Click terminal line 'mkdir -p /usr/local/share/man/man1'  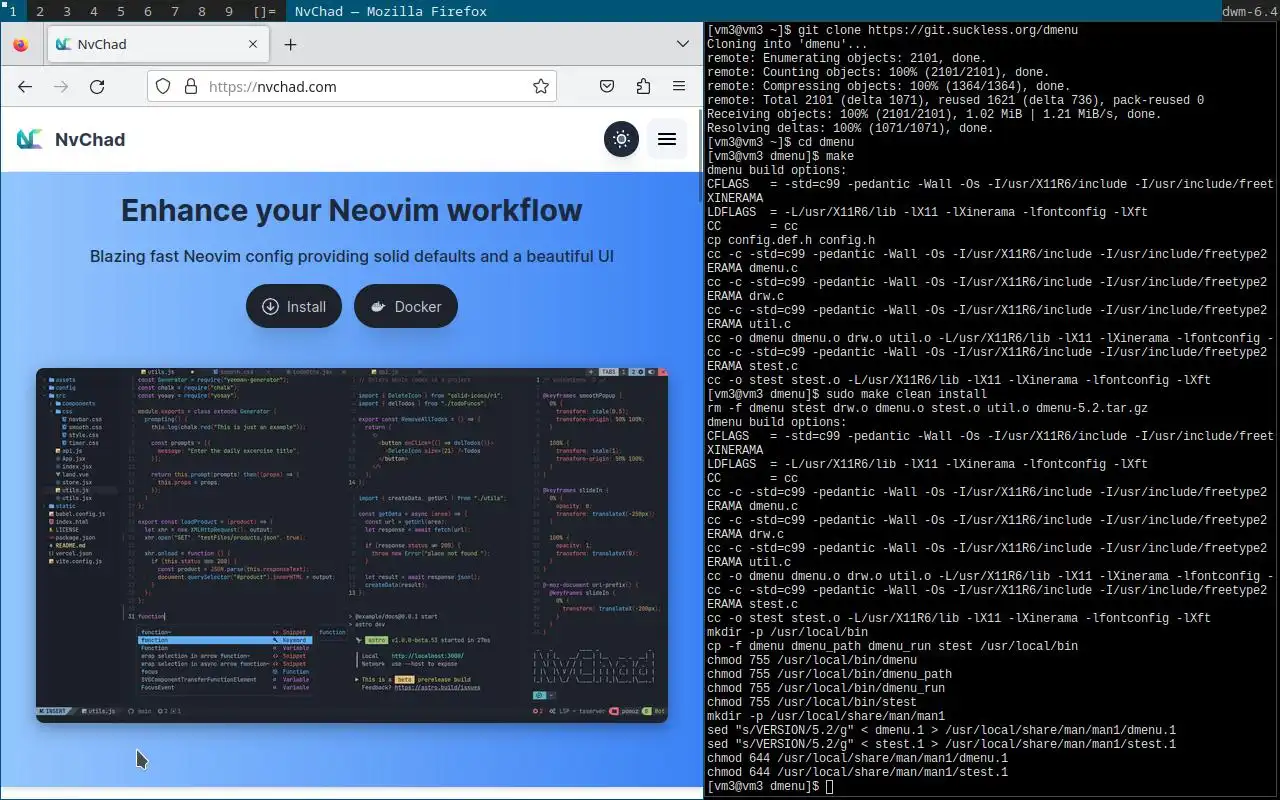[826, 716]
